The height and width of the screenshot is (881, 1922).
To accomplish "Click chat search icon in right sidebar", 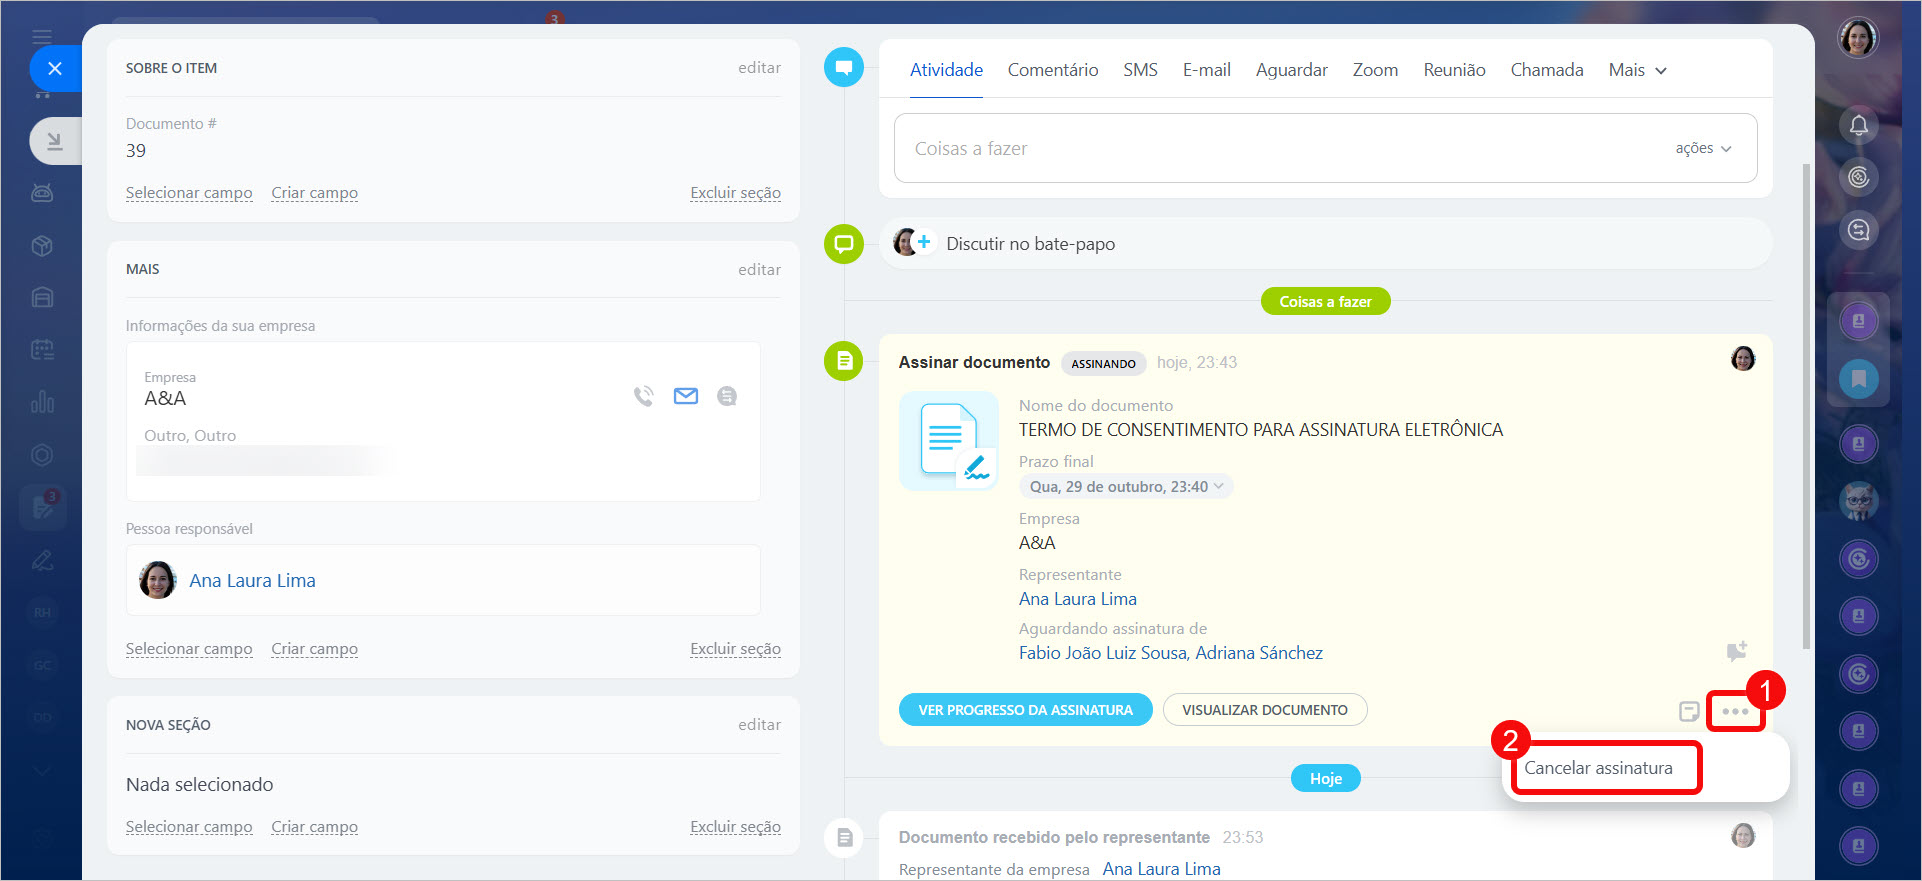I will [1859, 230].
